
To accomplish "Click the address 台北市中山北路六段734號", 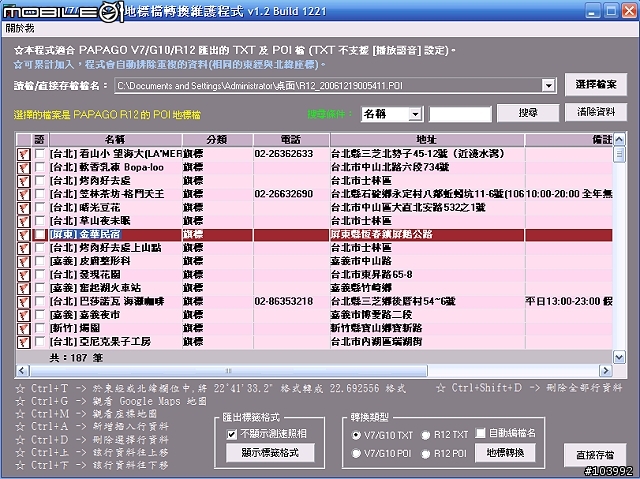I will [390, 167].
